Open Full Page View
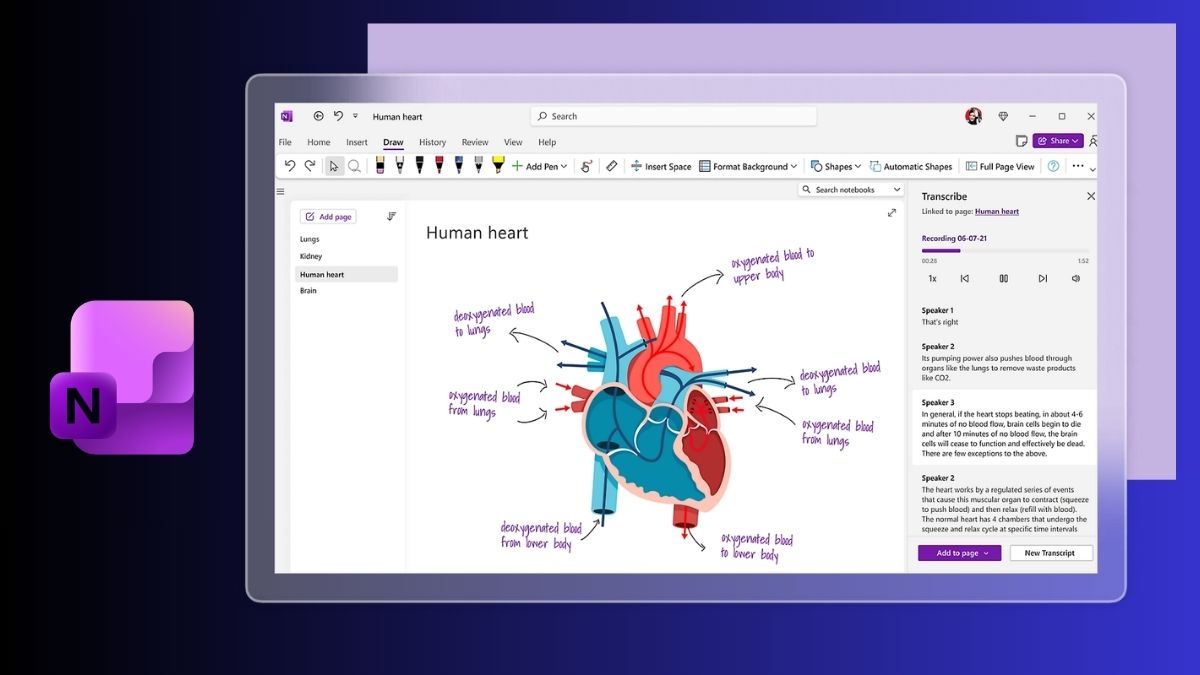 point(1002,166)
